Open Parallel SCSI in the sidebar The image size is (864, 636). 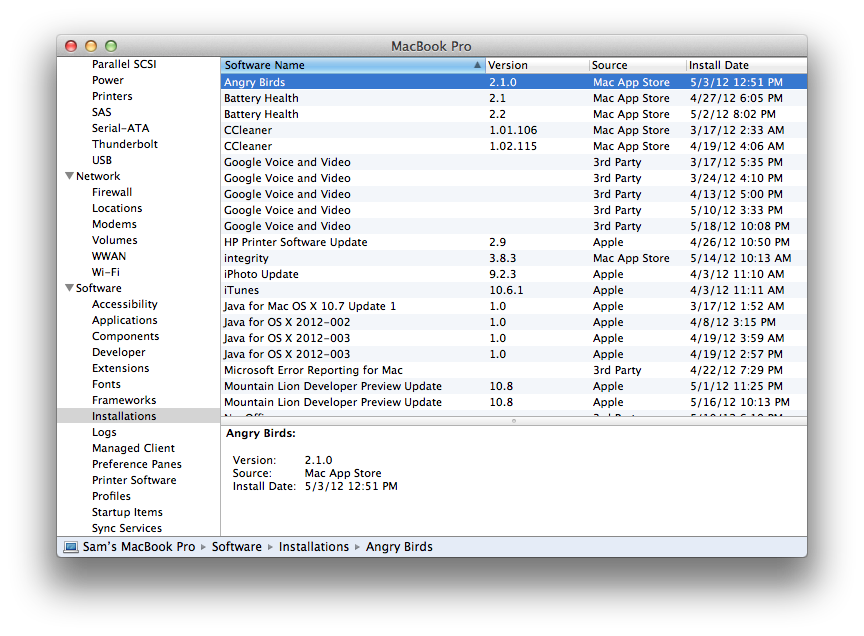pos(124,64)
